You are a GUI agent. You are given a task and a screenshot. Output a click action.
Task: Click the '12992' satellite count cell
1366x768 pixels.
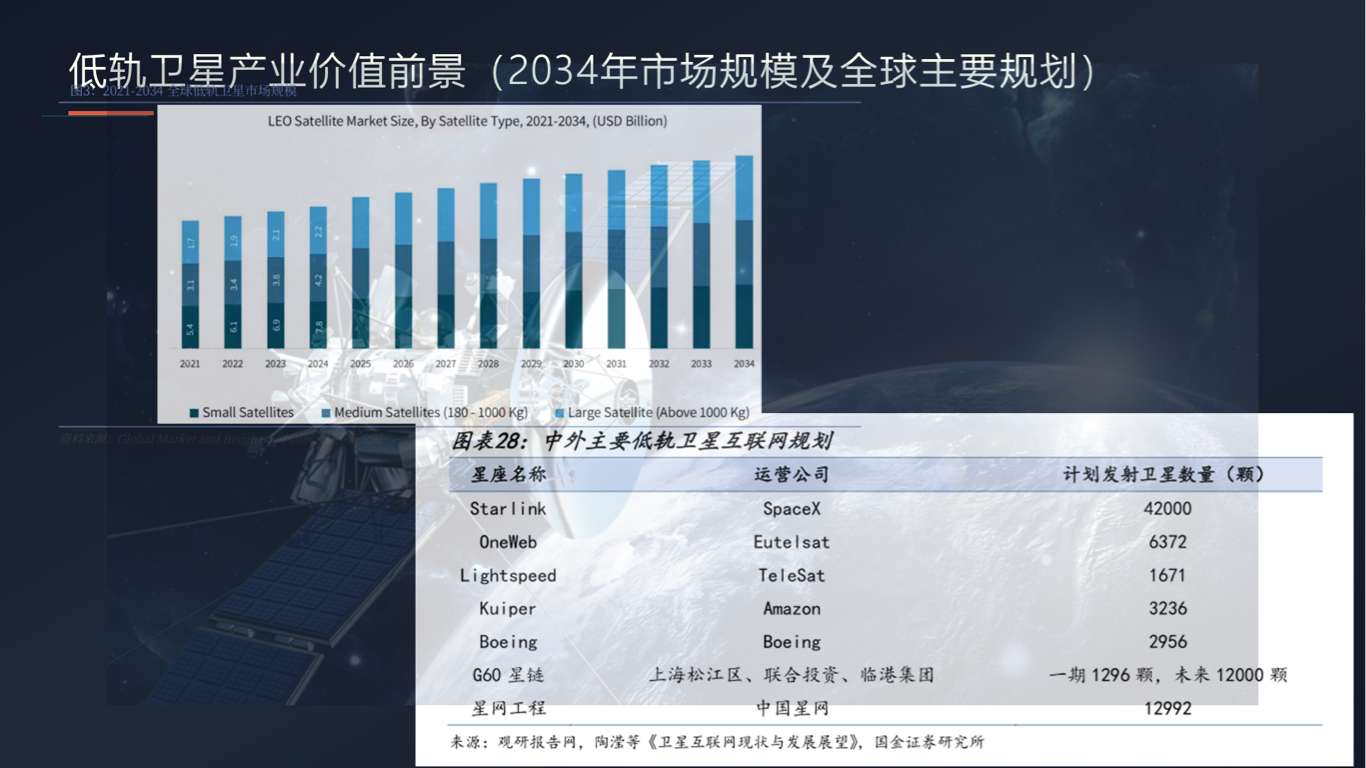click(x=1167, y=709)
